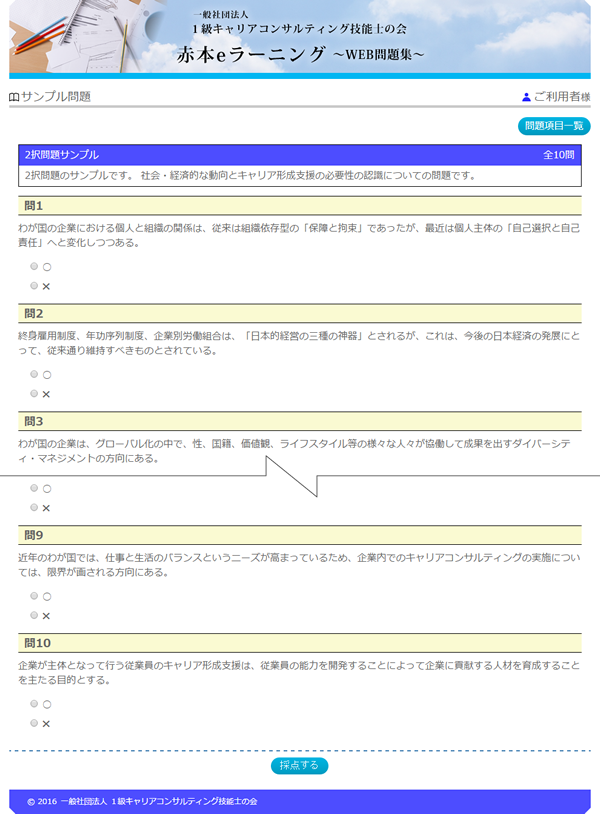Click the 2択問題サンプル title bar
This screenshot has height=814, width=600.
[x=300, y=155]
